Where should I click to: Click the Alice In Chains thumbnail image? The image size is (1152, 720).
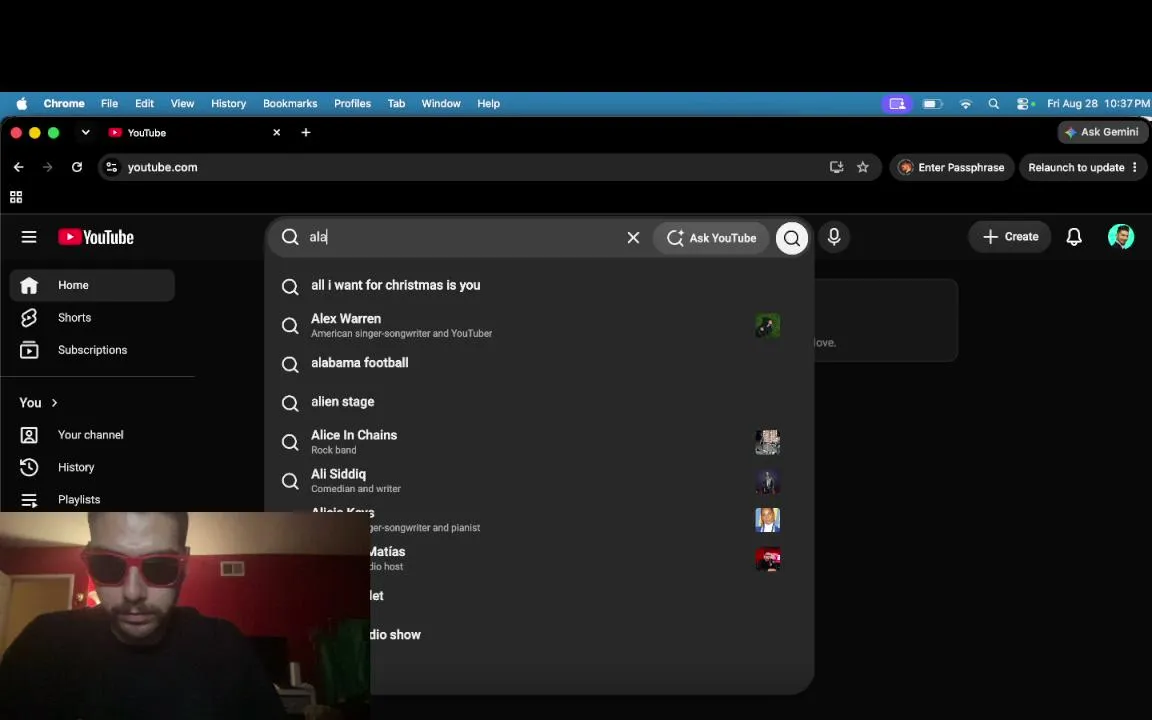(x=767, y=442)
